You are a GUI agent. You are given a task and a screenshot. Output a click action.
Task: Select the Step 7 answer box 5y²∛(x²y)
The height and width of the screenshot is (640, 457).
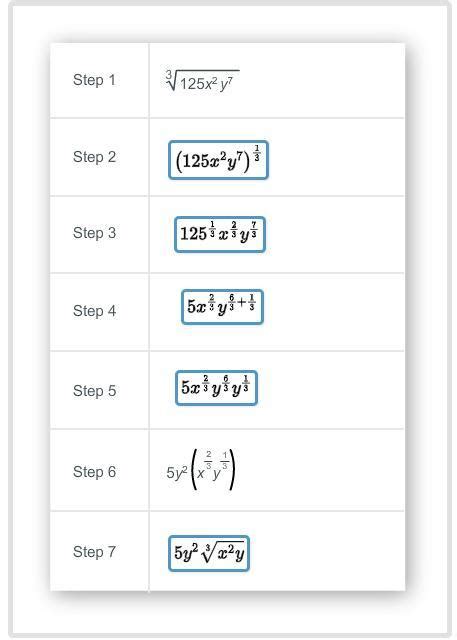[x=209, y=553]
